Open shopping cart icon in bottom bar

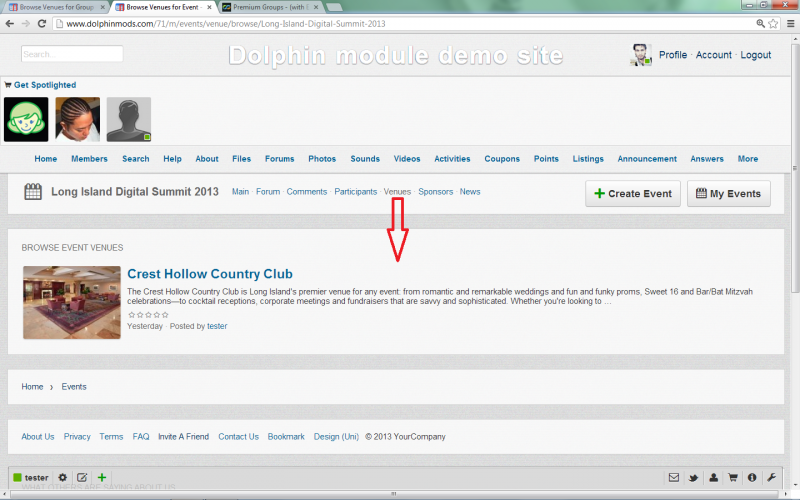tap(733, 478)
